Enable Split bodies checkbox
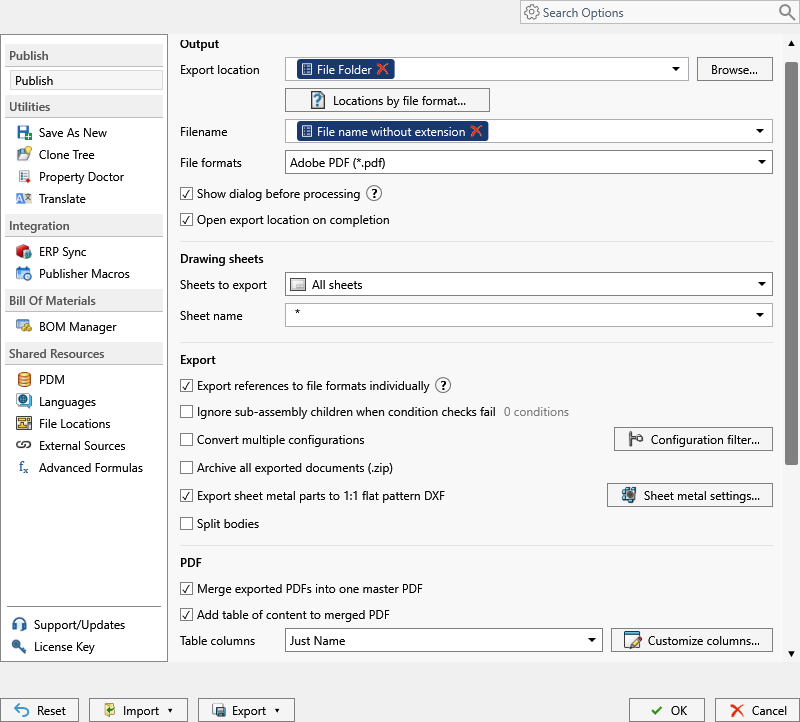The height and width of the screenshot is (722, 800). point(186,524)
